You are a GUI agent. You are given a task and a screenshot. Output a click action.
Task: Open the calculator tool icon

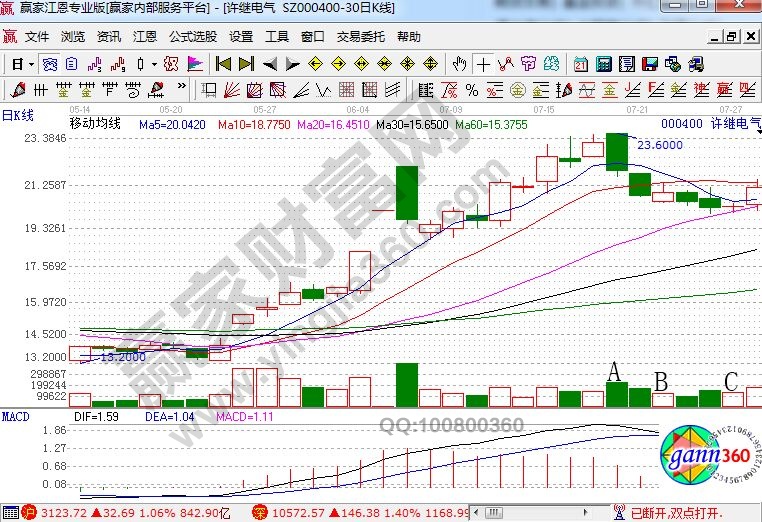coord(604,64)
